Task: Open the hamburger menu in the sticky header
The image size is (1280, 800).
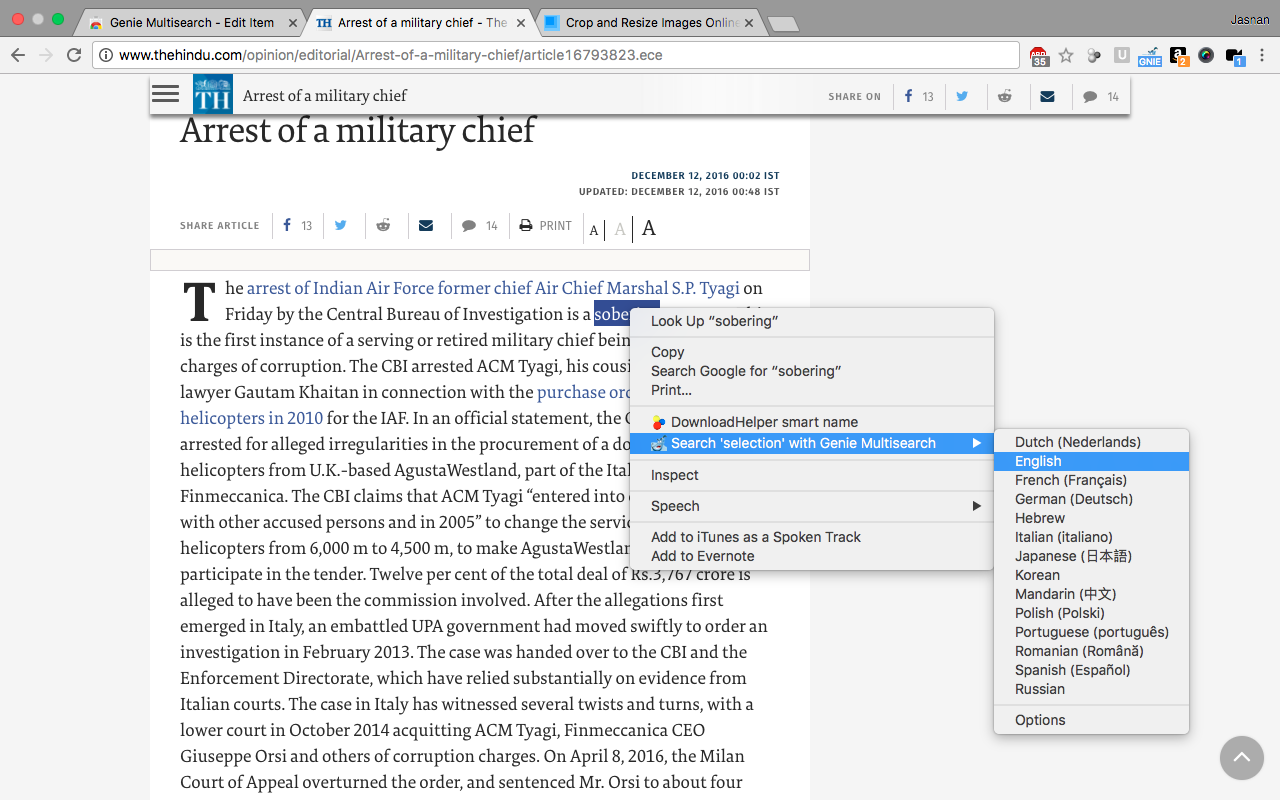Action: [x=165, y=94]
